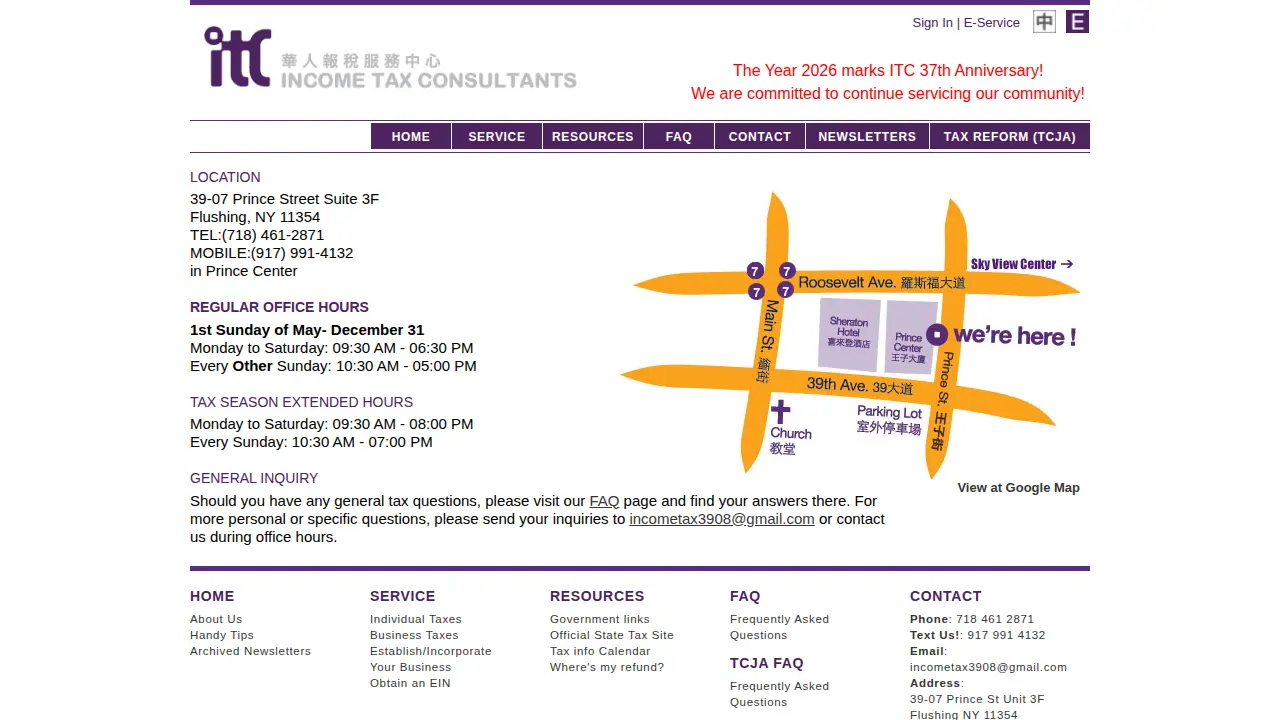This screenshot has width=1280, height=720.
Task: Click the ITC Income Tax Consultants logo
Action: (390, 57)
